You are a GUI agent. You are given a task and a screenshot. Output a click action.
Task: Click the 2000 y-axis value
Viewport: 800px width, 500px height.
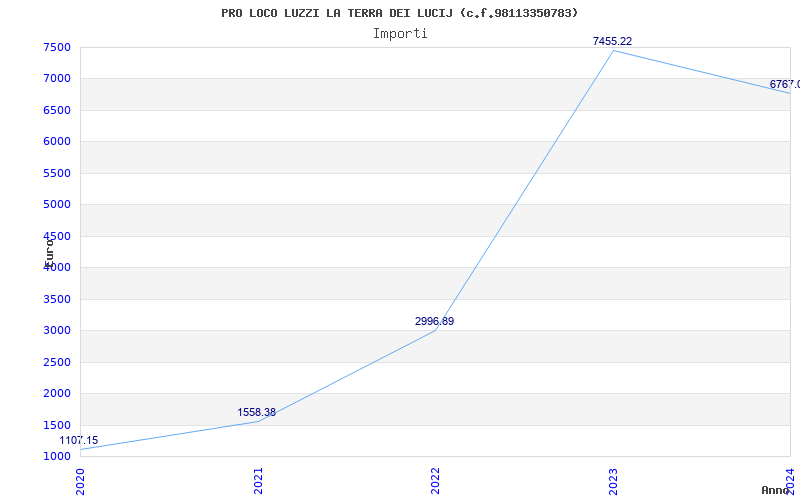[57, 393]
